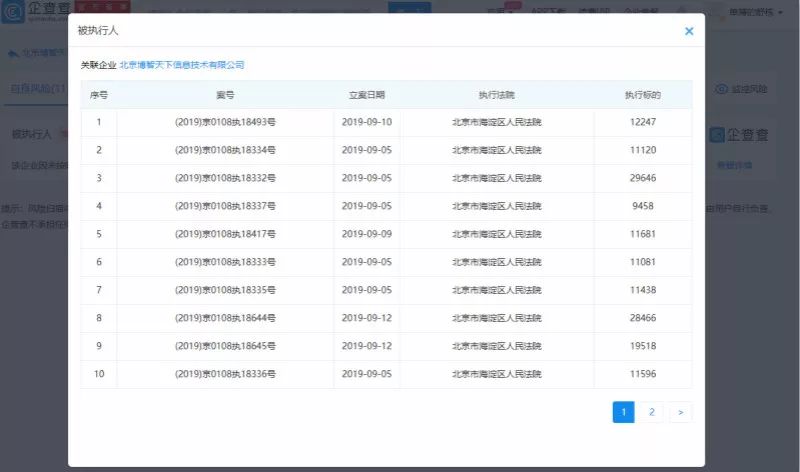Viewport: 800px width, 472px height.
Task: Click the execution amount 11120
Action: point(643,150)
